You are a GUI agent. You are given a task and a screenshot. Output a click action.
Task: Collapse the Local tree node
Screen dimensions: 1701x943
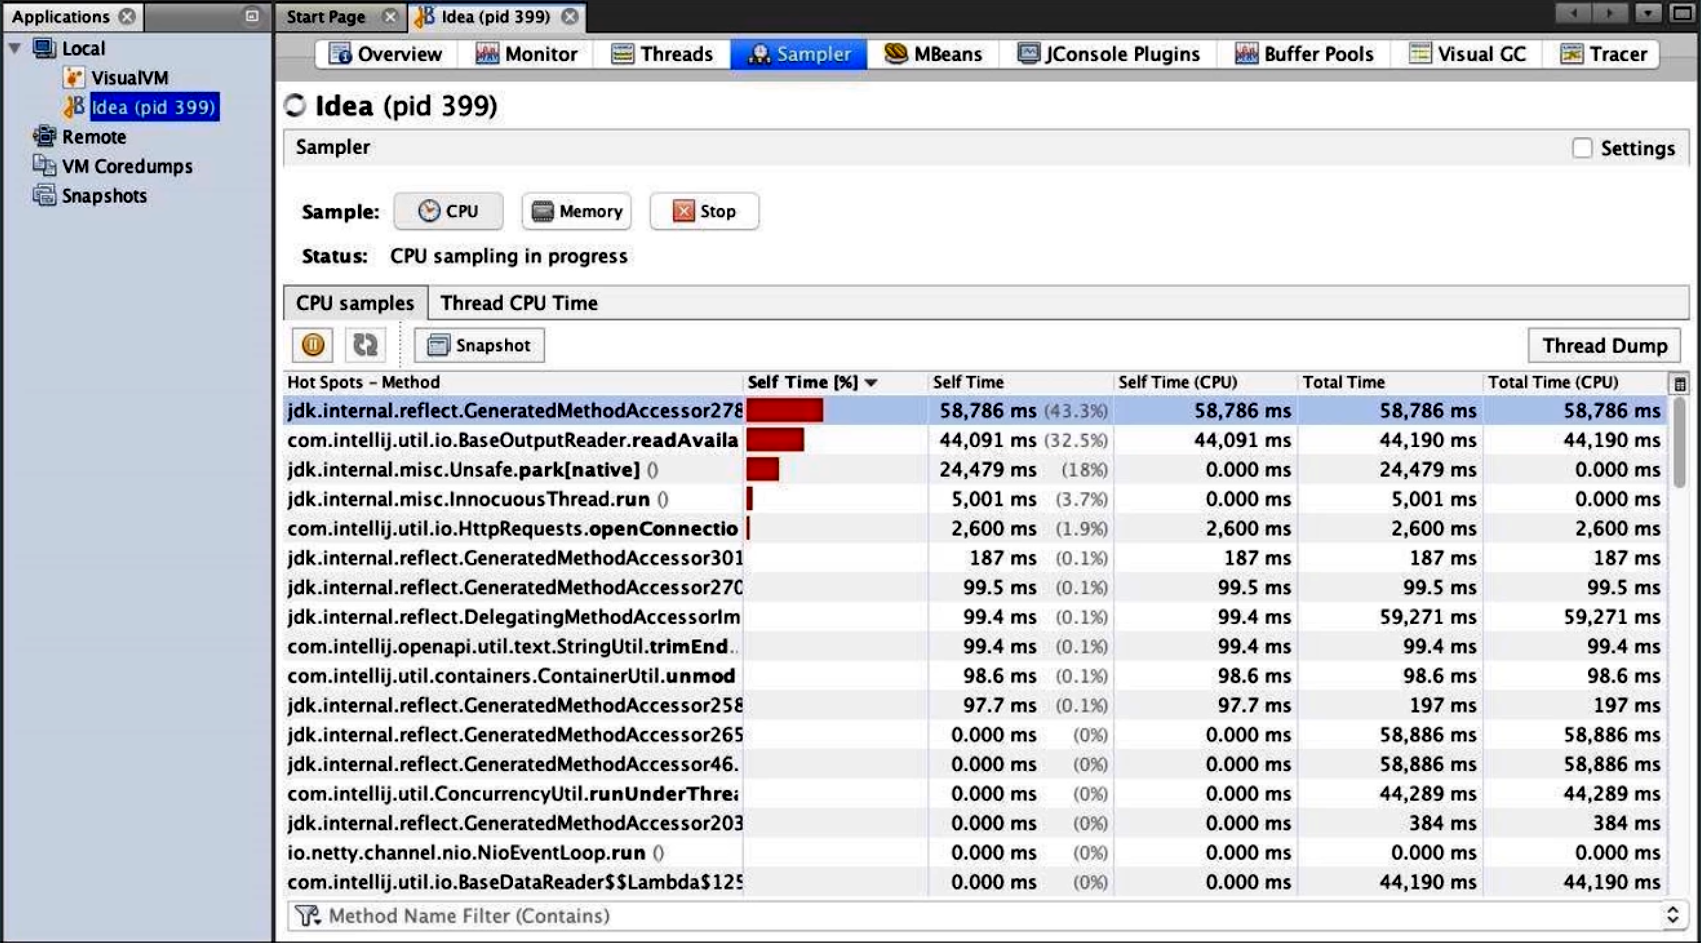click(15, 48)
